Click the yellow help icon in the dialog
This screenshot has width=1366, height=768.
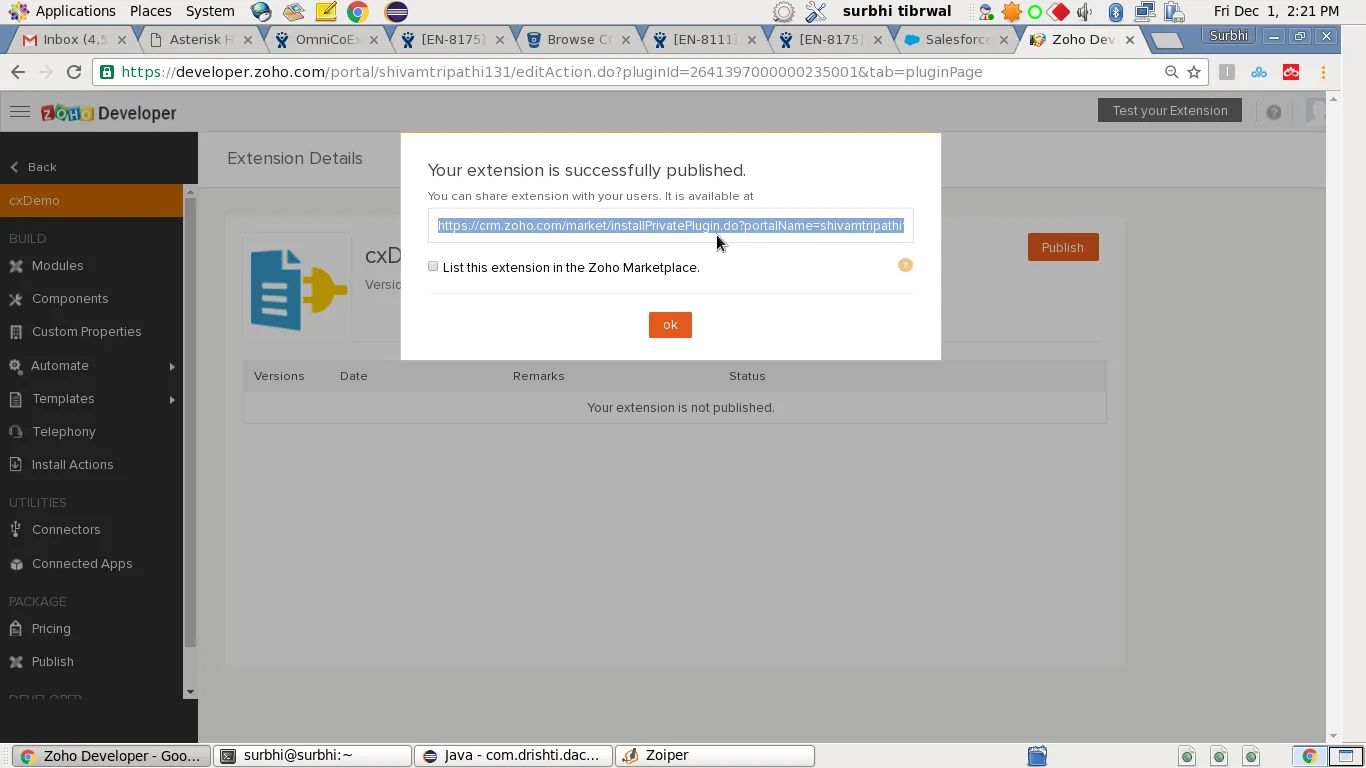point(905,265)
